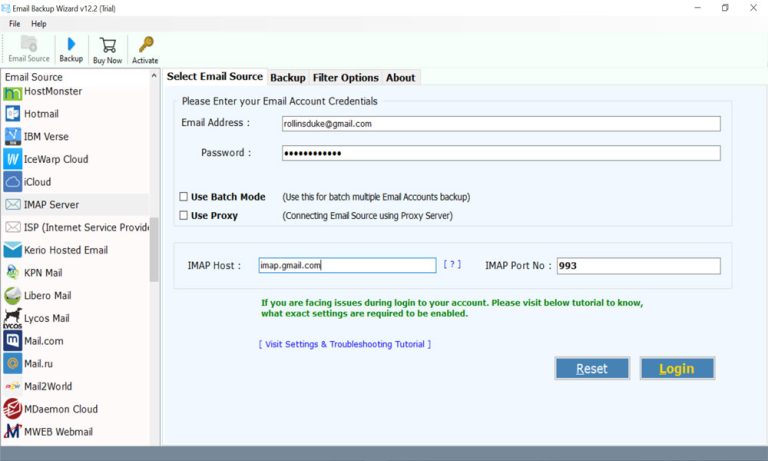The height and width of the screenshot is (461, 768).
Task: Click the email source list scrollbar thumb
Action: tap(154, 249)
